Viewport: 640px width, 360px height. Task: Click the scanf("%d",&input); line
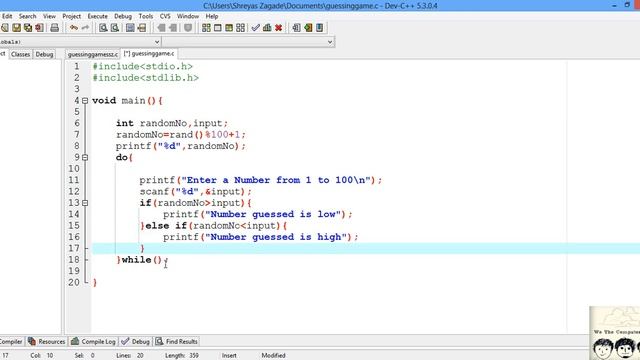196,191
